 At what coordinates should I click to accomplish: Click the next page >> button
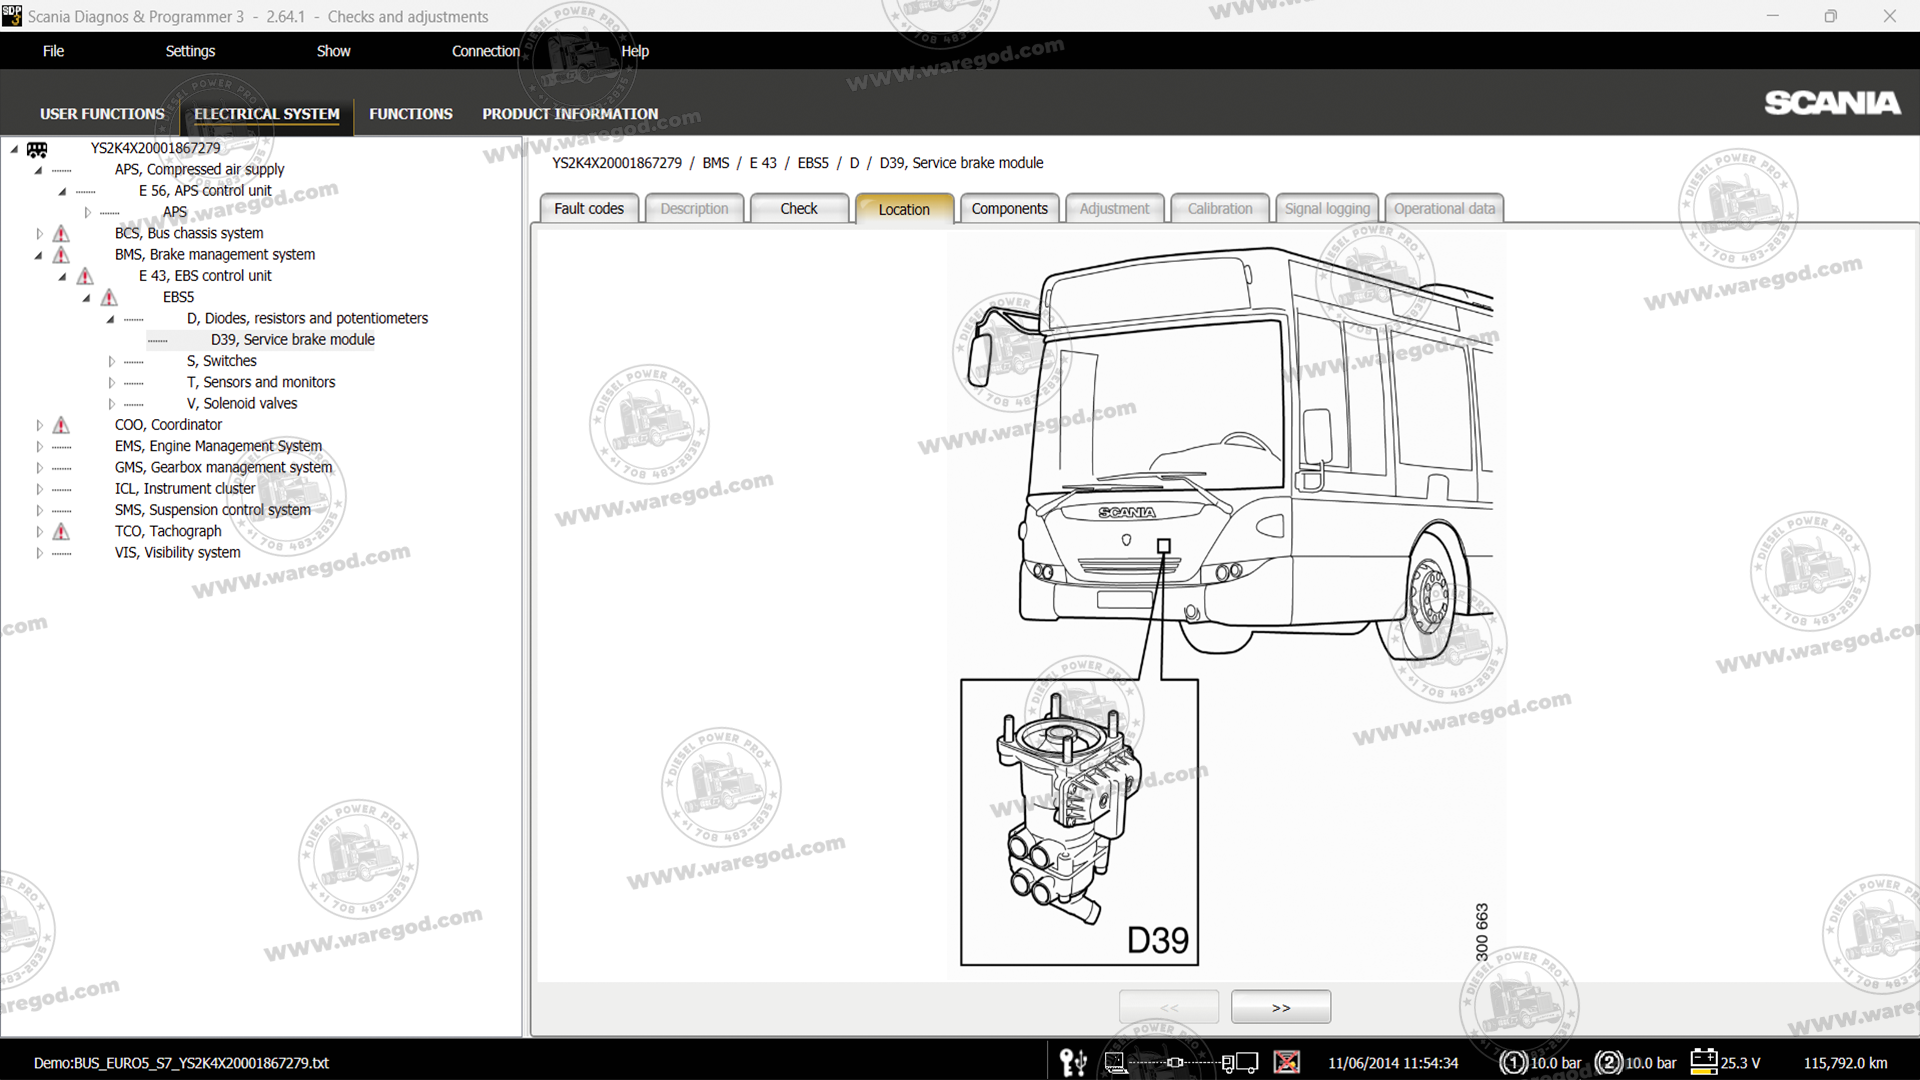click(x=1280, y=1007)
